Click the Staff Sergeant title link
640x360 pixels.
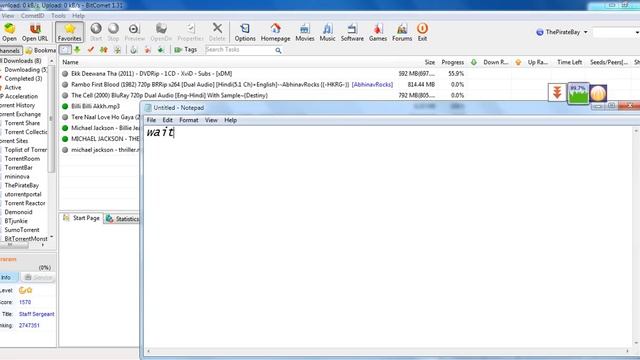tap(36, 314)
